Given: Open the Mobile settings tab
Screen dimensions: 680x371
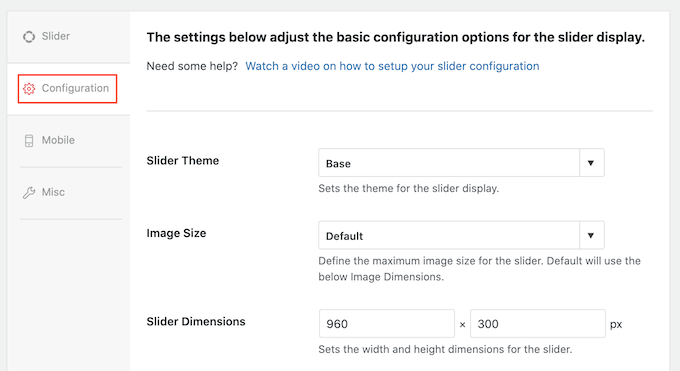Looking at the screenshot, I should pyautogui.click(x=70, y=141).
